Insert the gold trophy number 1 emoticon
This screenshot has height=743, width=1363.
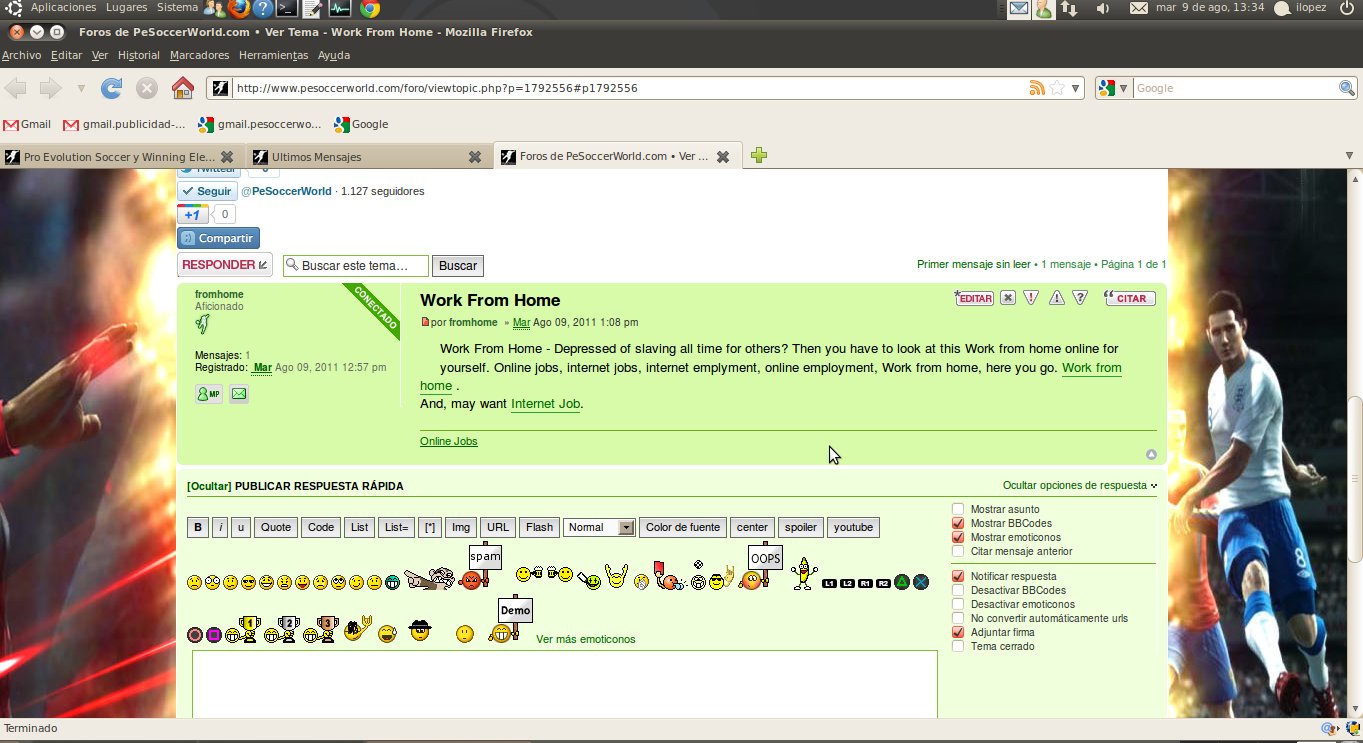pyautogui.click(x=242, y=629)
